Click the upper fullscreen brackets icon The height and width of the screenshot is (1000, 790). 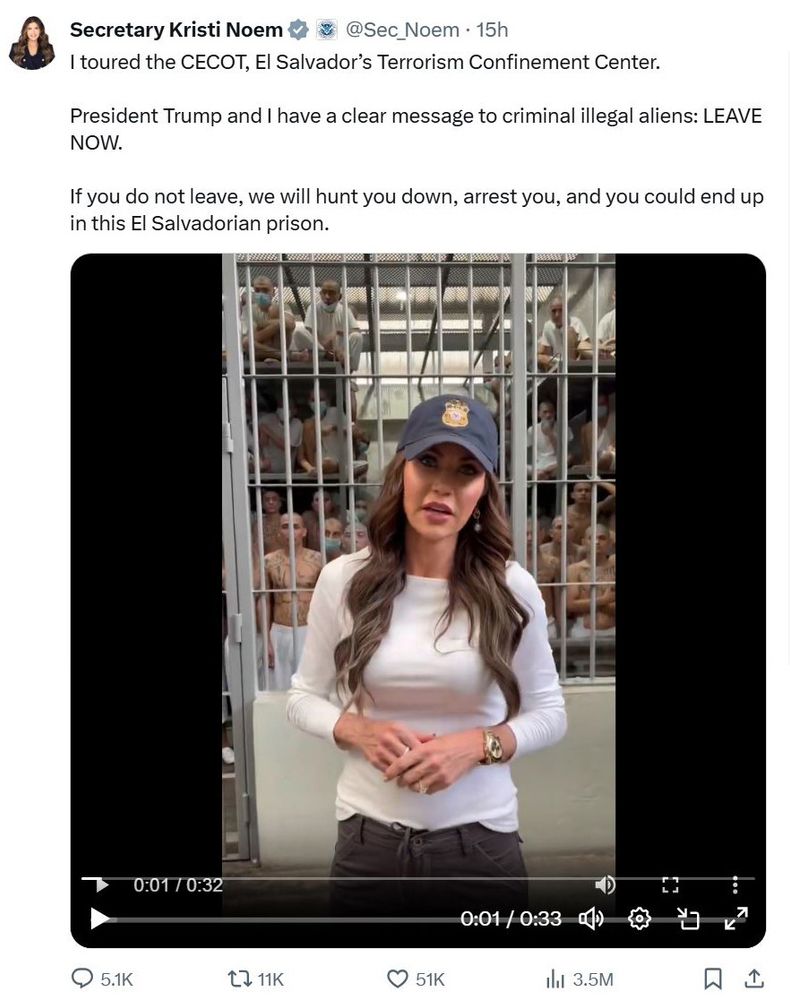coord(670,885)
